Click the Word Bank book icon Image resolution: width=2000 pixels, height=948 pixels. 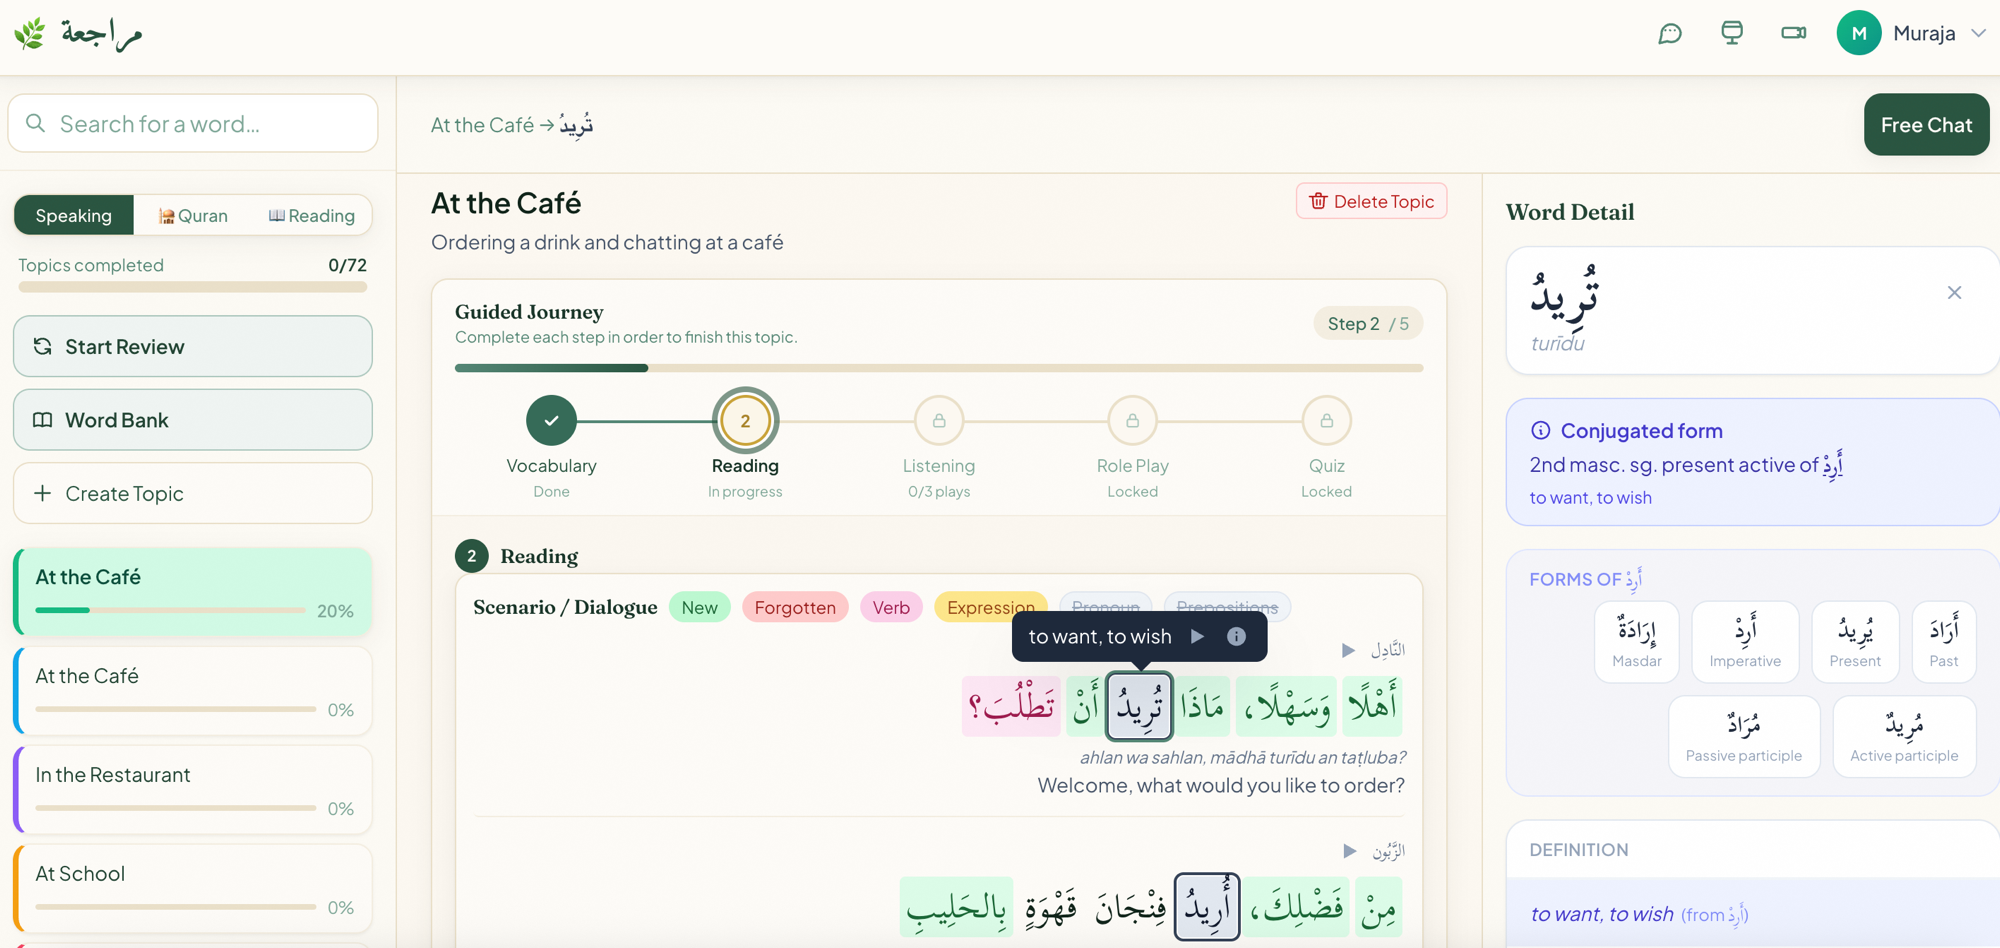pos(42,420)
